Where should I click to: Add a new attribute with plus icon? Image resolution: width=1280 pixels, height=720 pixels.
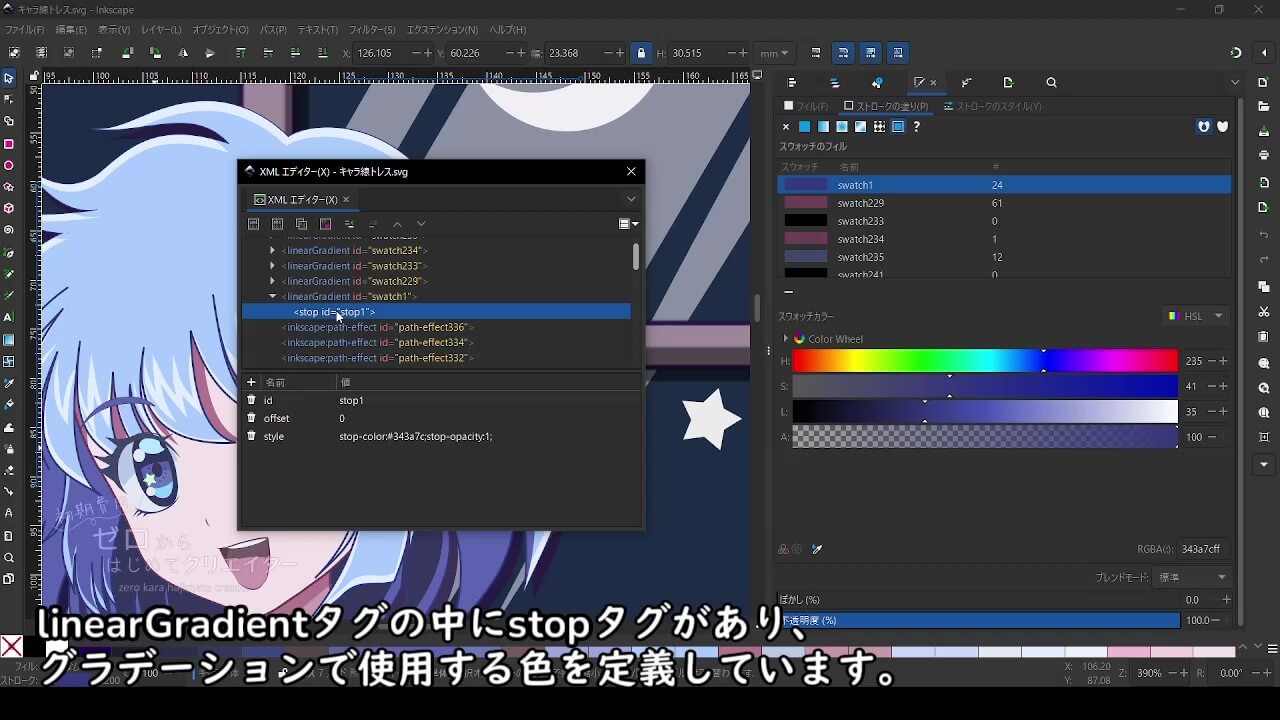[x=251, y=382]
